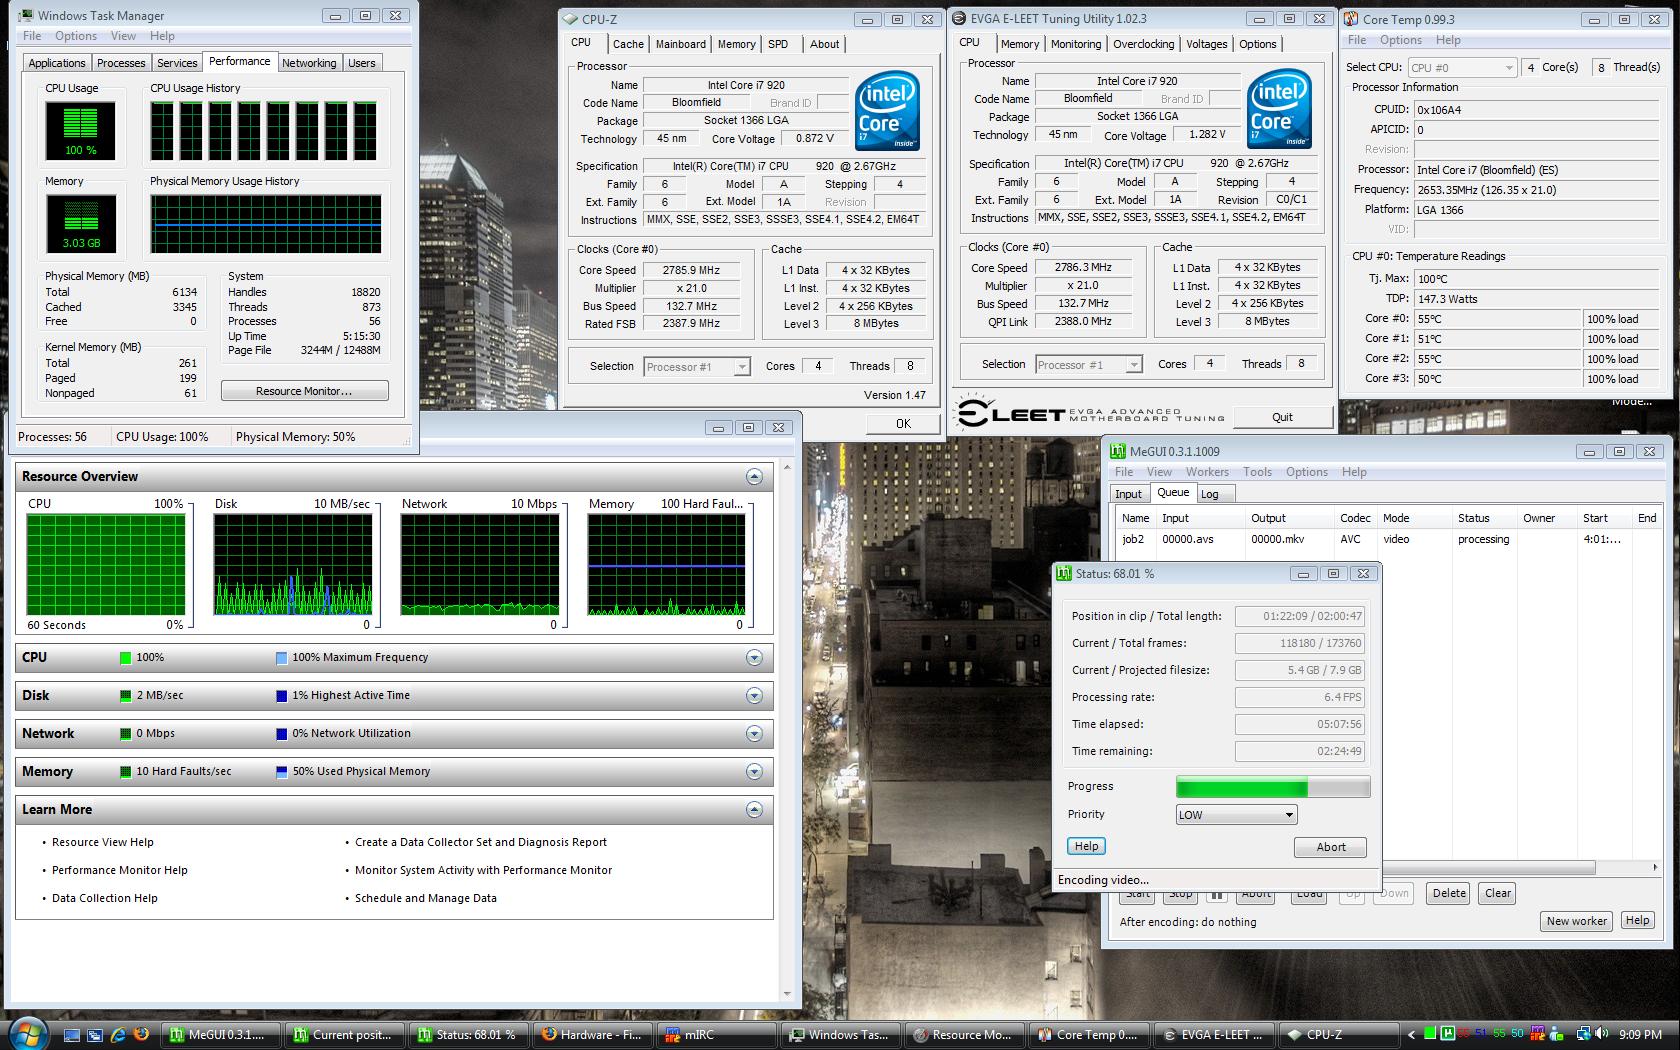This screenshot has height=1050, width=1680.
Task: Switch to Input tab in MeGUI
Action: (x=1128, y=494)
